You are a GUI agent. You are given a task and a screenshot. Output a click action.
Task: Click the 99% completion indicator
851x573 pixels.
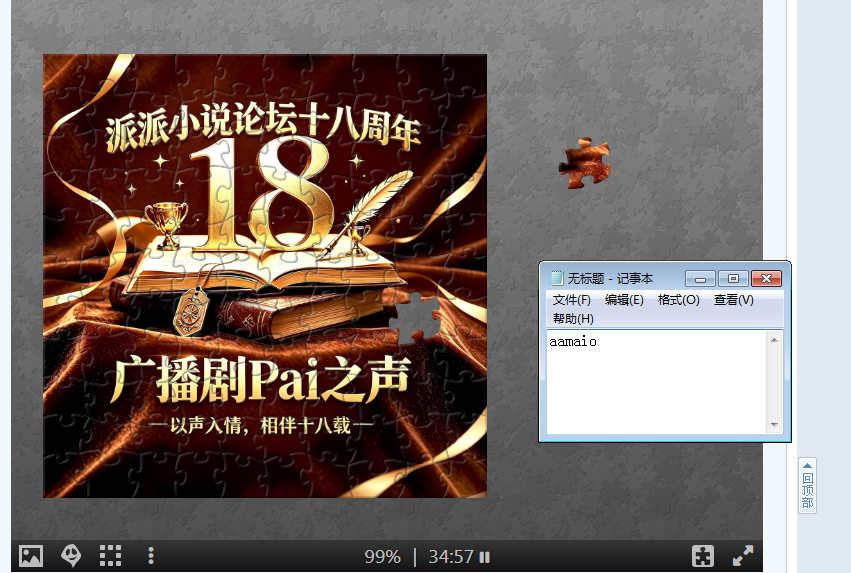tap(383, 557)
